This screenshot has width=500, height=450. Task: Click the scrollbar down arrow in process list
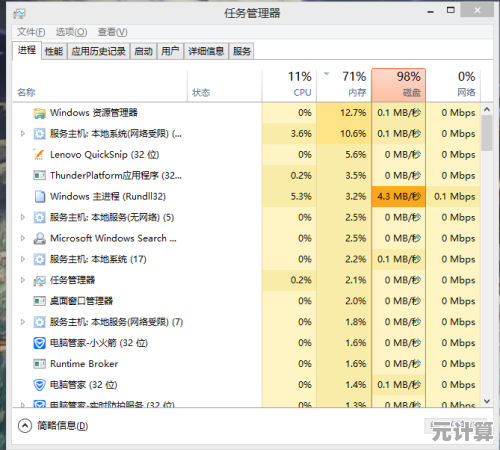point(487,401)
